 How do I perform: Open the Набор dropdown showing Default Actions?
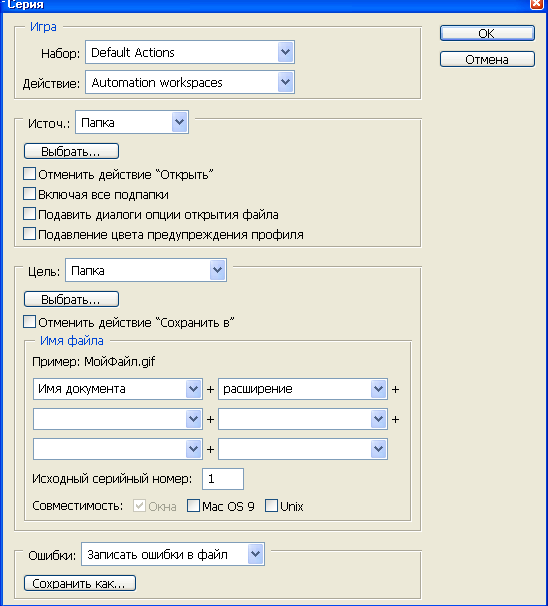click(x=190, y=52)
